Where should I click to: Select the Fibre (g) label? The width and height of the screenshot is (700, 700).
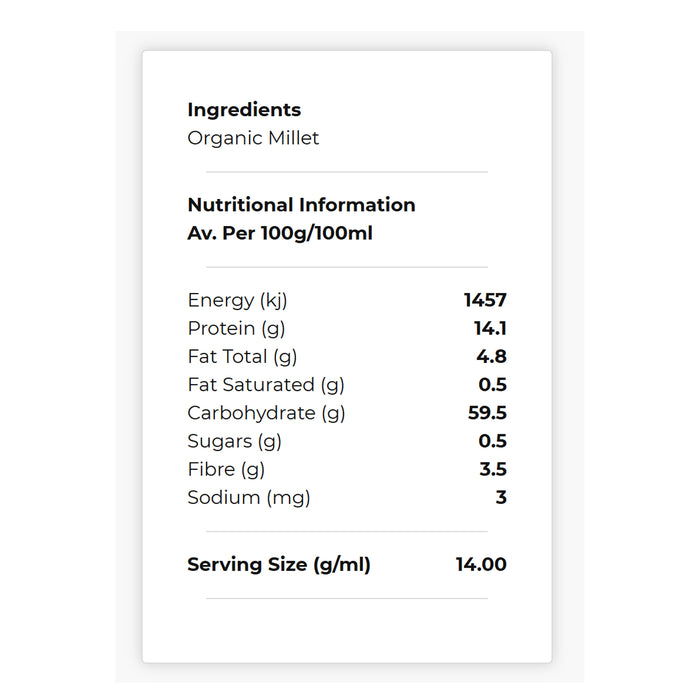tap(226, 469)
